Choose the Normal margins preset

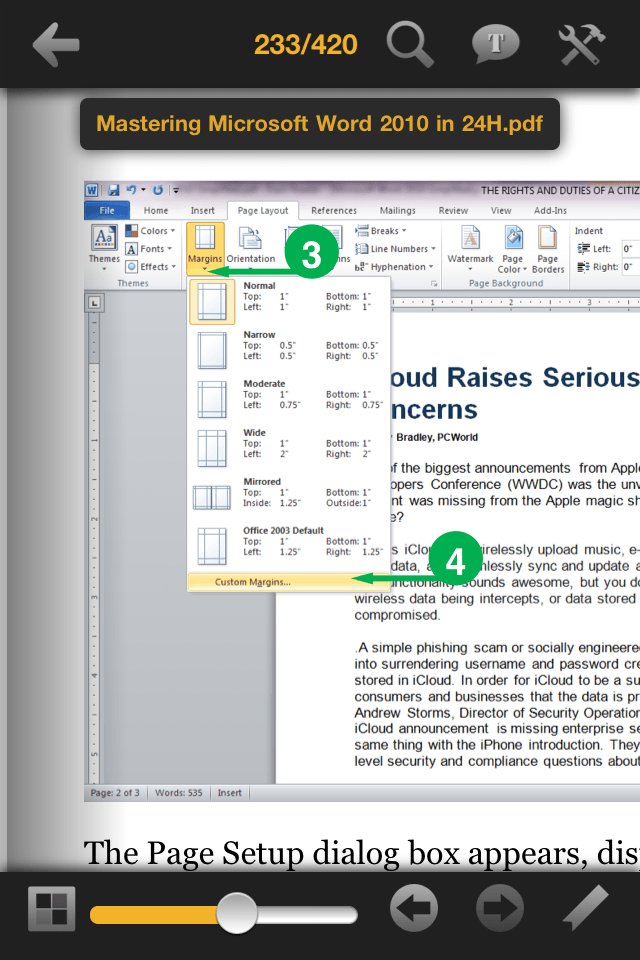(x=288, y=301)
